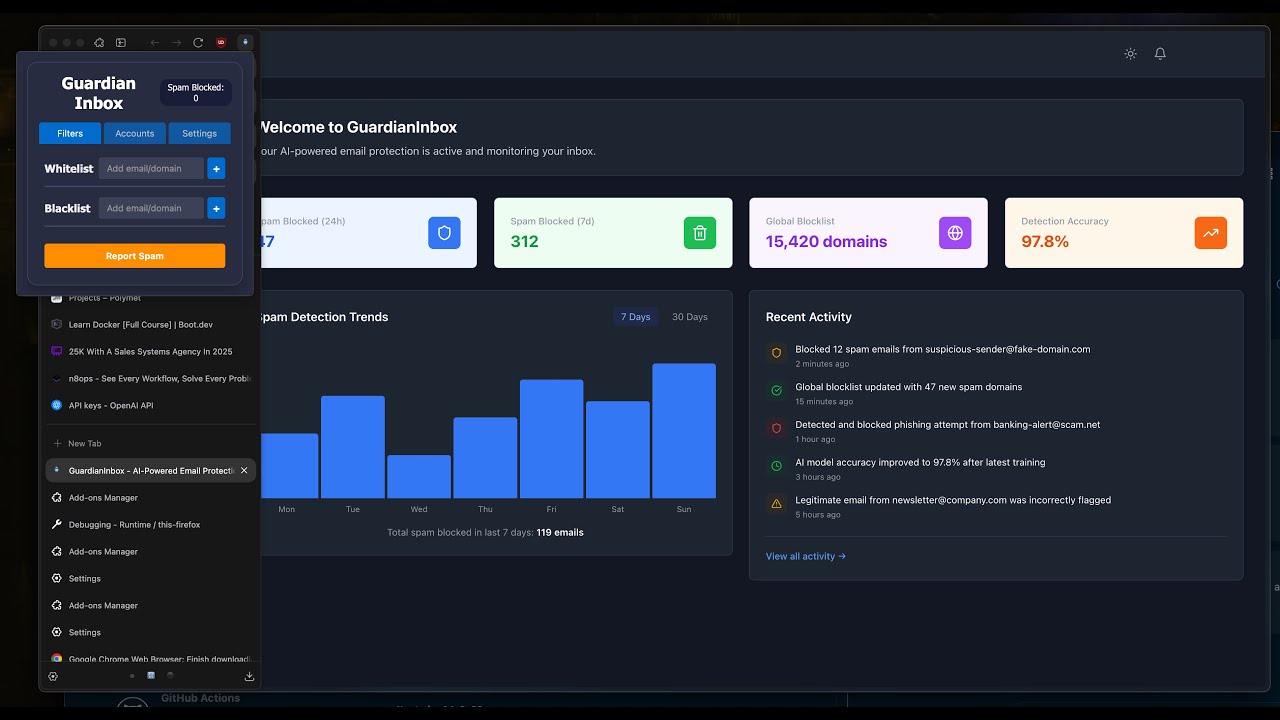Screen dimensions: 1280x720
Task: Click the Wednesday bar in the spam chart
Action: tap(419, 477)
